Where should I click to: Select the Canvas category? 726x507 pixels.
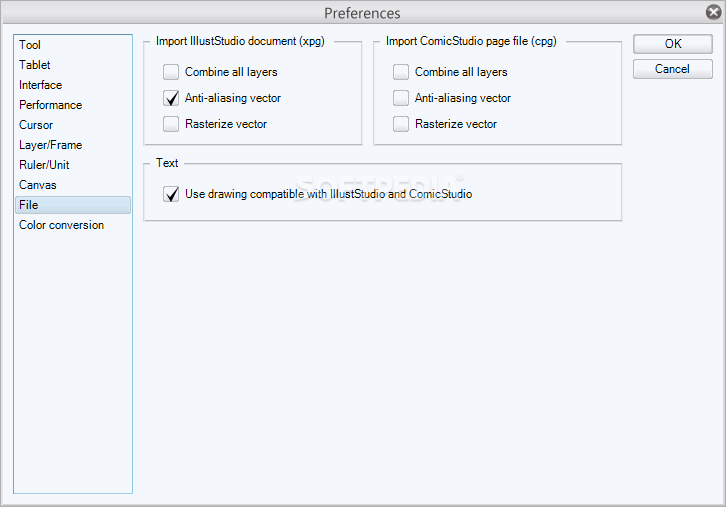(38, 185)
